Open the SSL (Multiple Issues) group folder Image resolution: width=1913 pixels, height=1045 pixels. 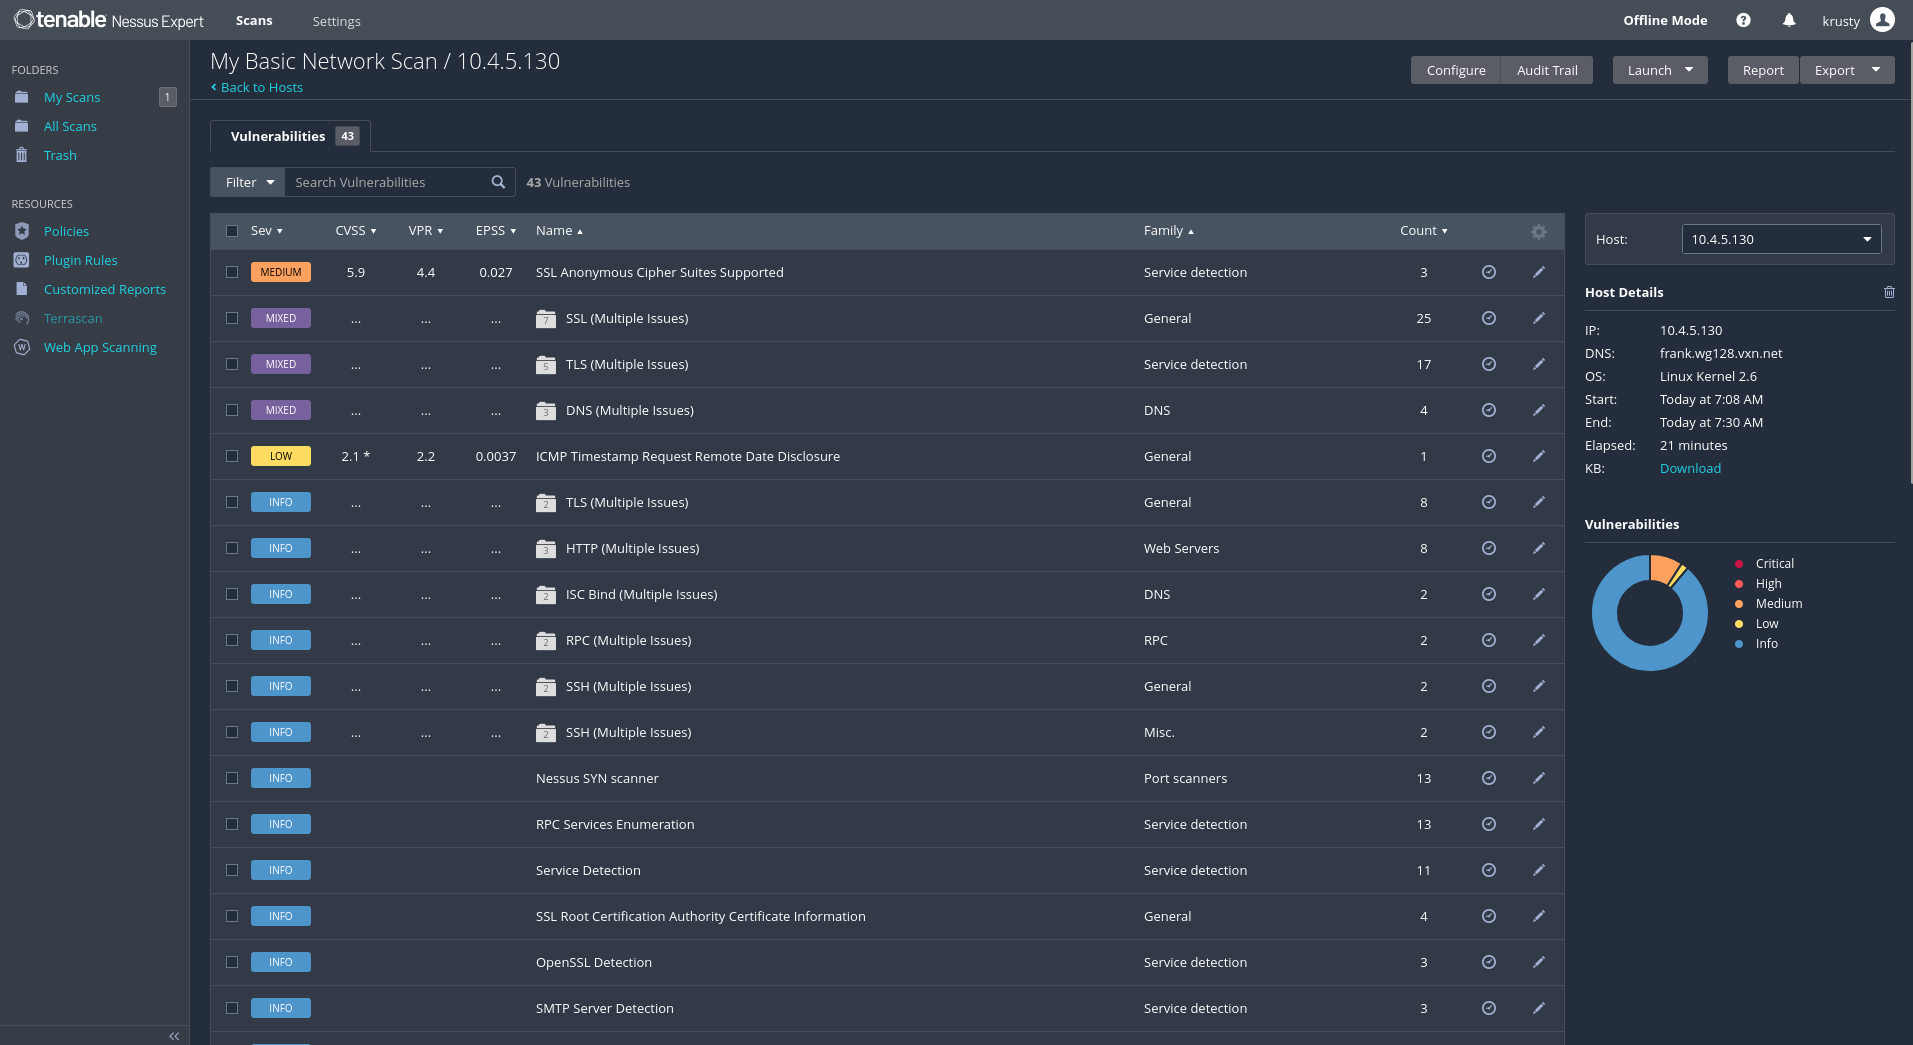tap(545, 319)
